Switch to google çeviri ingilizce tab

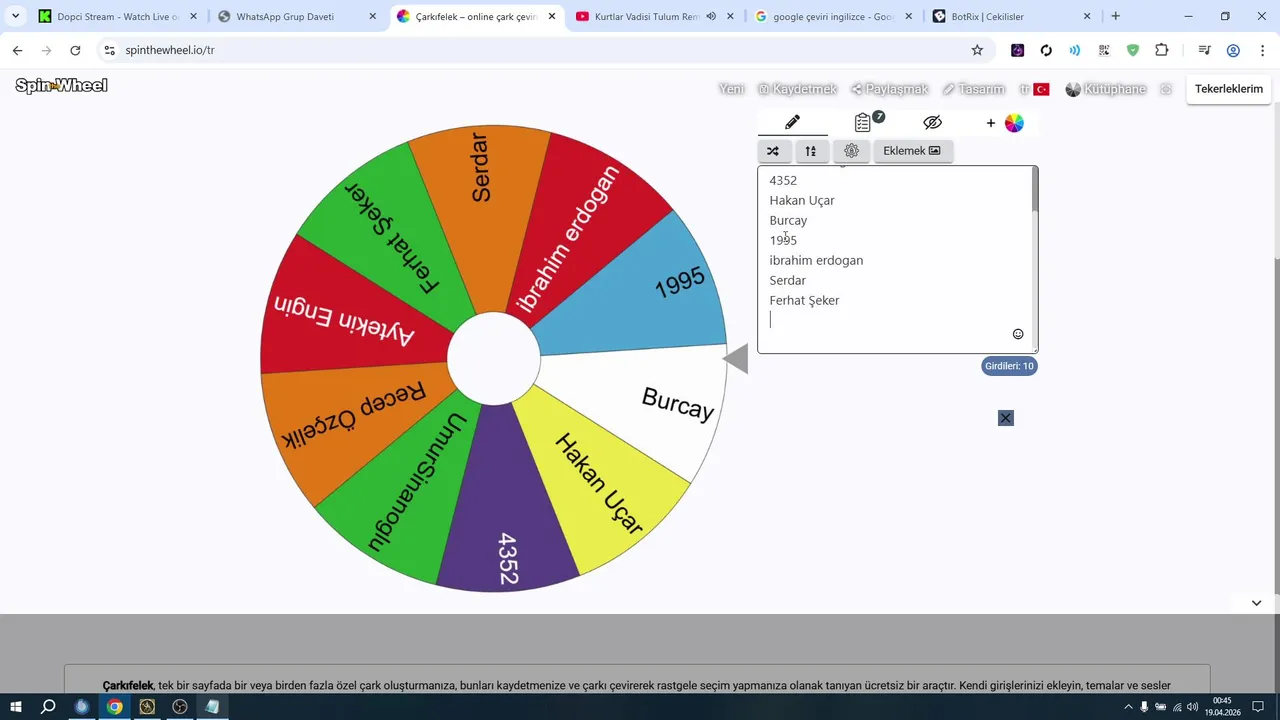coord(833,17)
